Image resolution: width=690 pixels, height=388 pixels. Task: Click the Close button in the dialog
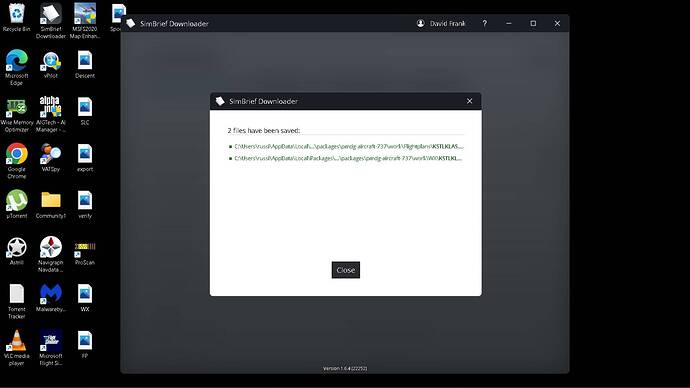point(345,270)
